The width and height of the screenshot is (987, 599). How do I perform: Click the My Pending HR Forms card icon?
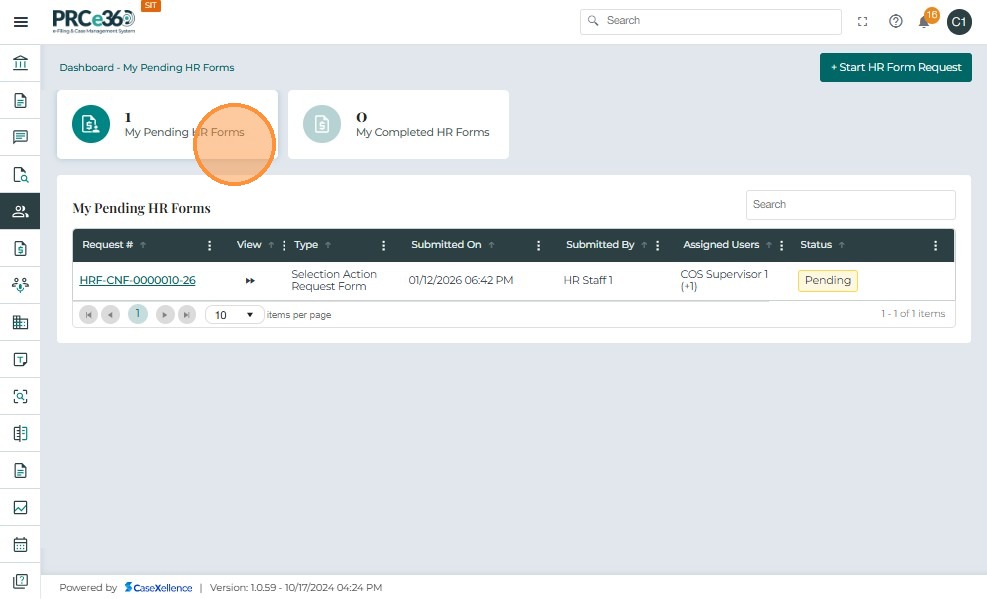[x=91, y=124]
